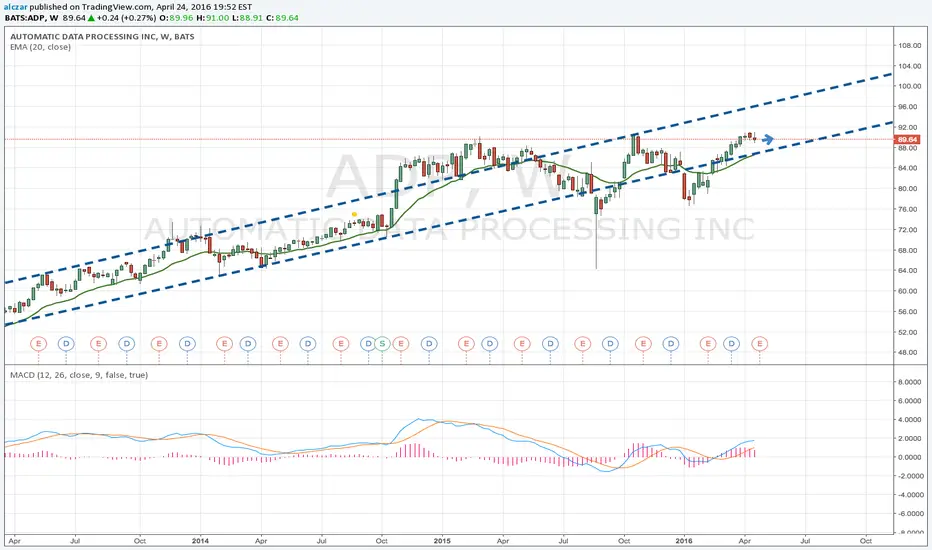Click the 0.0000 MACD axis label
The image size is (932, 550).
[x=909, y=457]
